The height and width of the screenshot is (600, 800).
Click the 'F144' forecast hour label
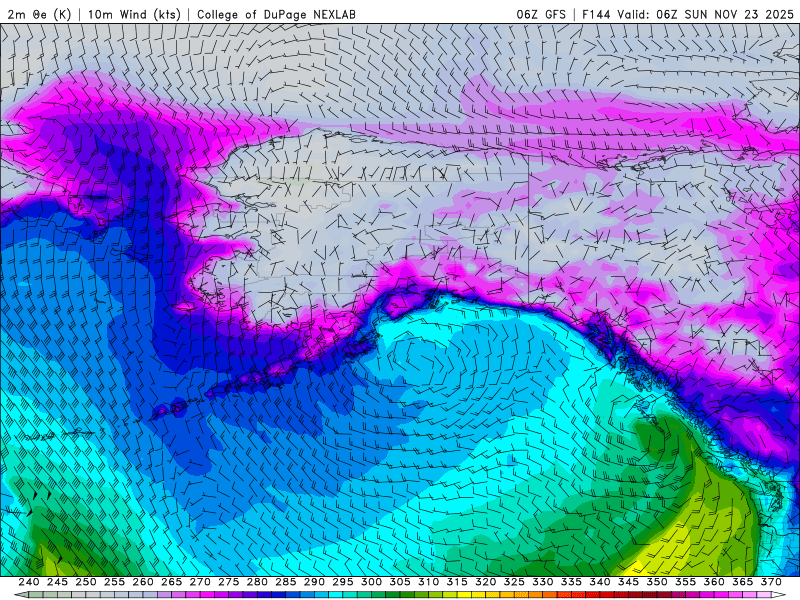[x=596, y=14]
